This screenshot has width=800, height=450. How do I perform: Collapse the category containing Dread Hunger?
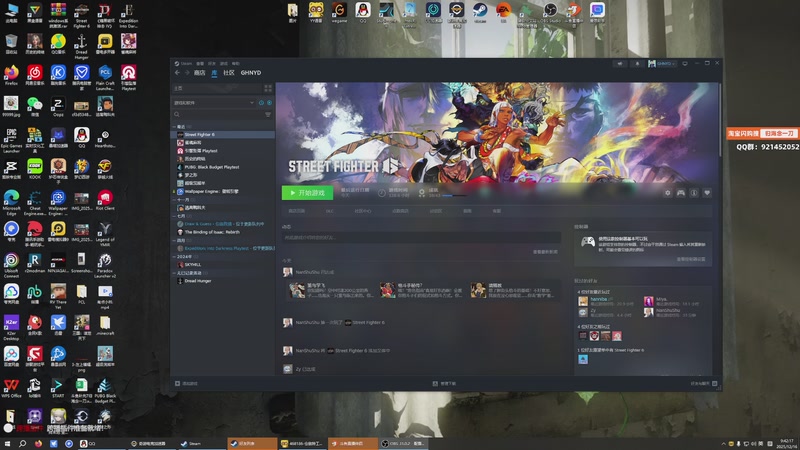[x=174, y=273]
